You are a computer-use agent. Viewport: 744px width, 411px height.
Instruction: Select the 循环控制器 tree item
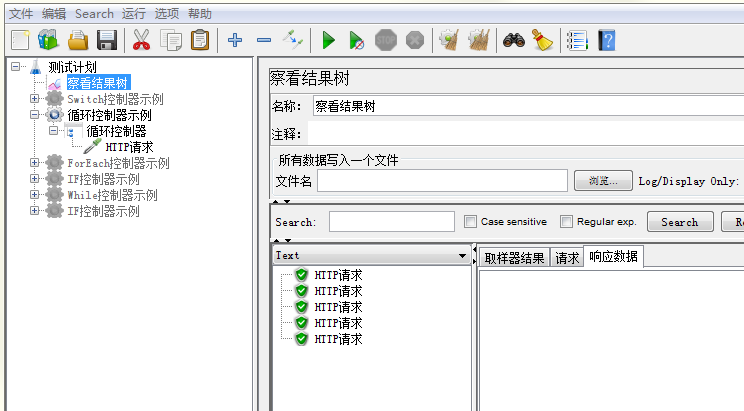[x=116, y=131]
